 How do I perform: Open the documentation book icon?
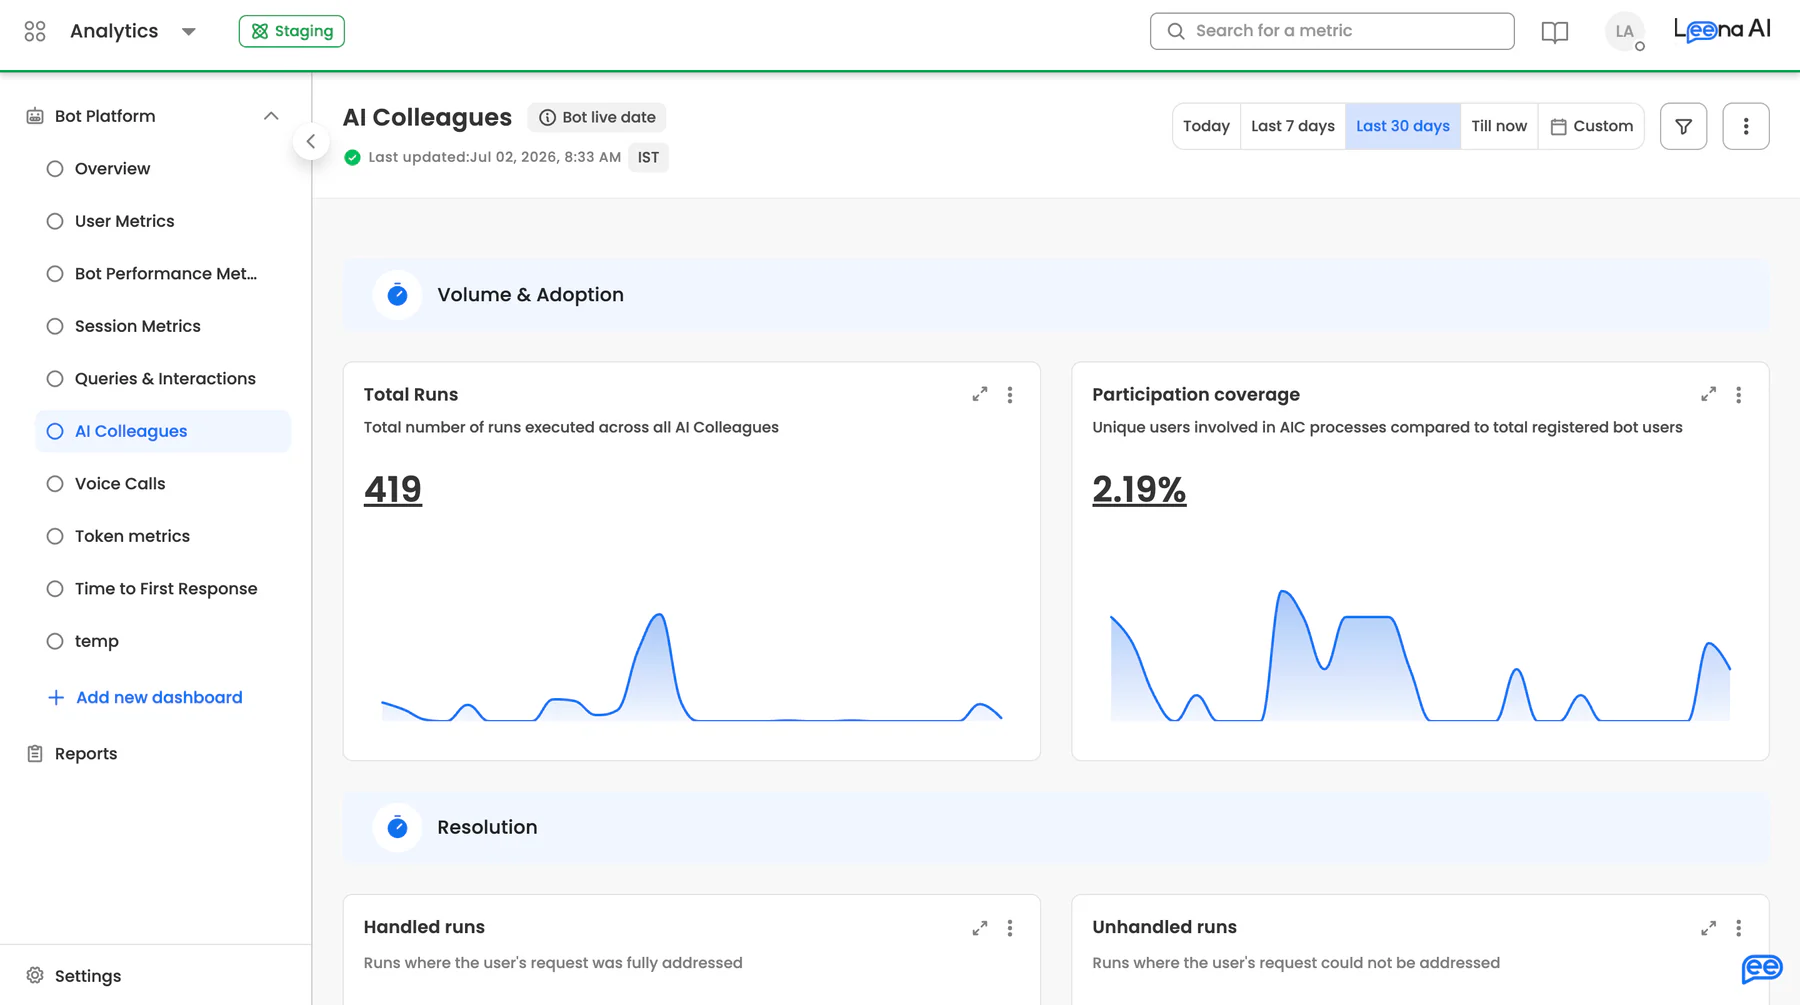(1555, 31)
